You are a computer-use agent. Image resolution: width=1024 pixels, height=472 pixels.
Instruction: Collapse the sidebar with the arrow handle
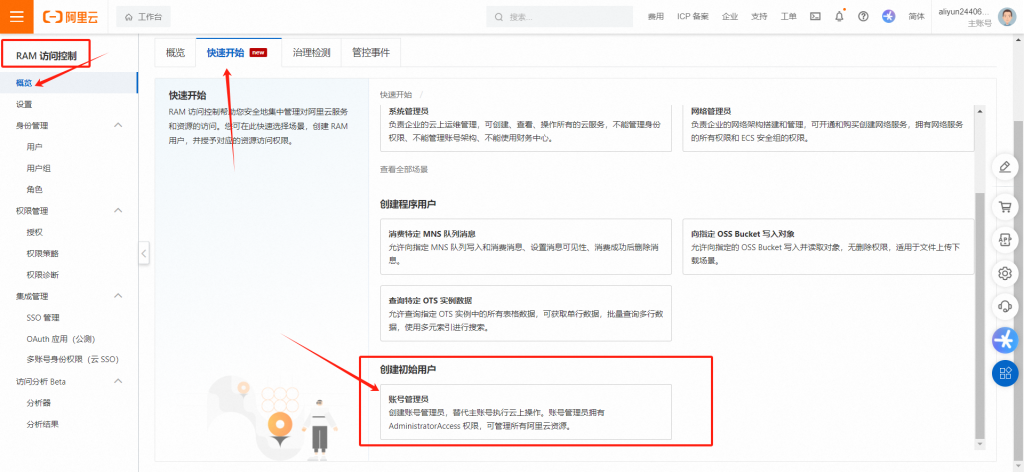pos(144,253)
